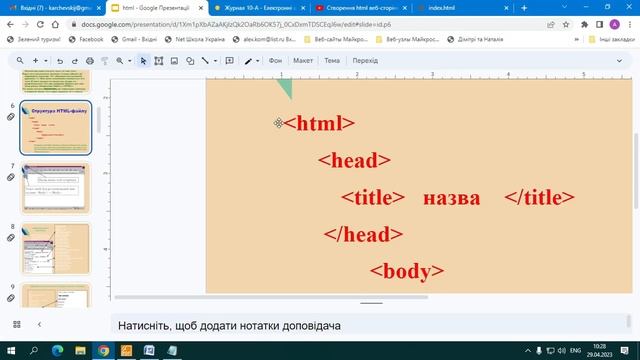
Task: Collapse the filmstrip panel arrow
Action: (40, 324)
